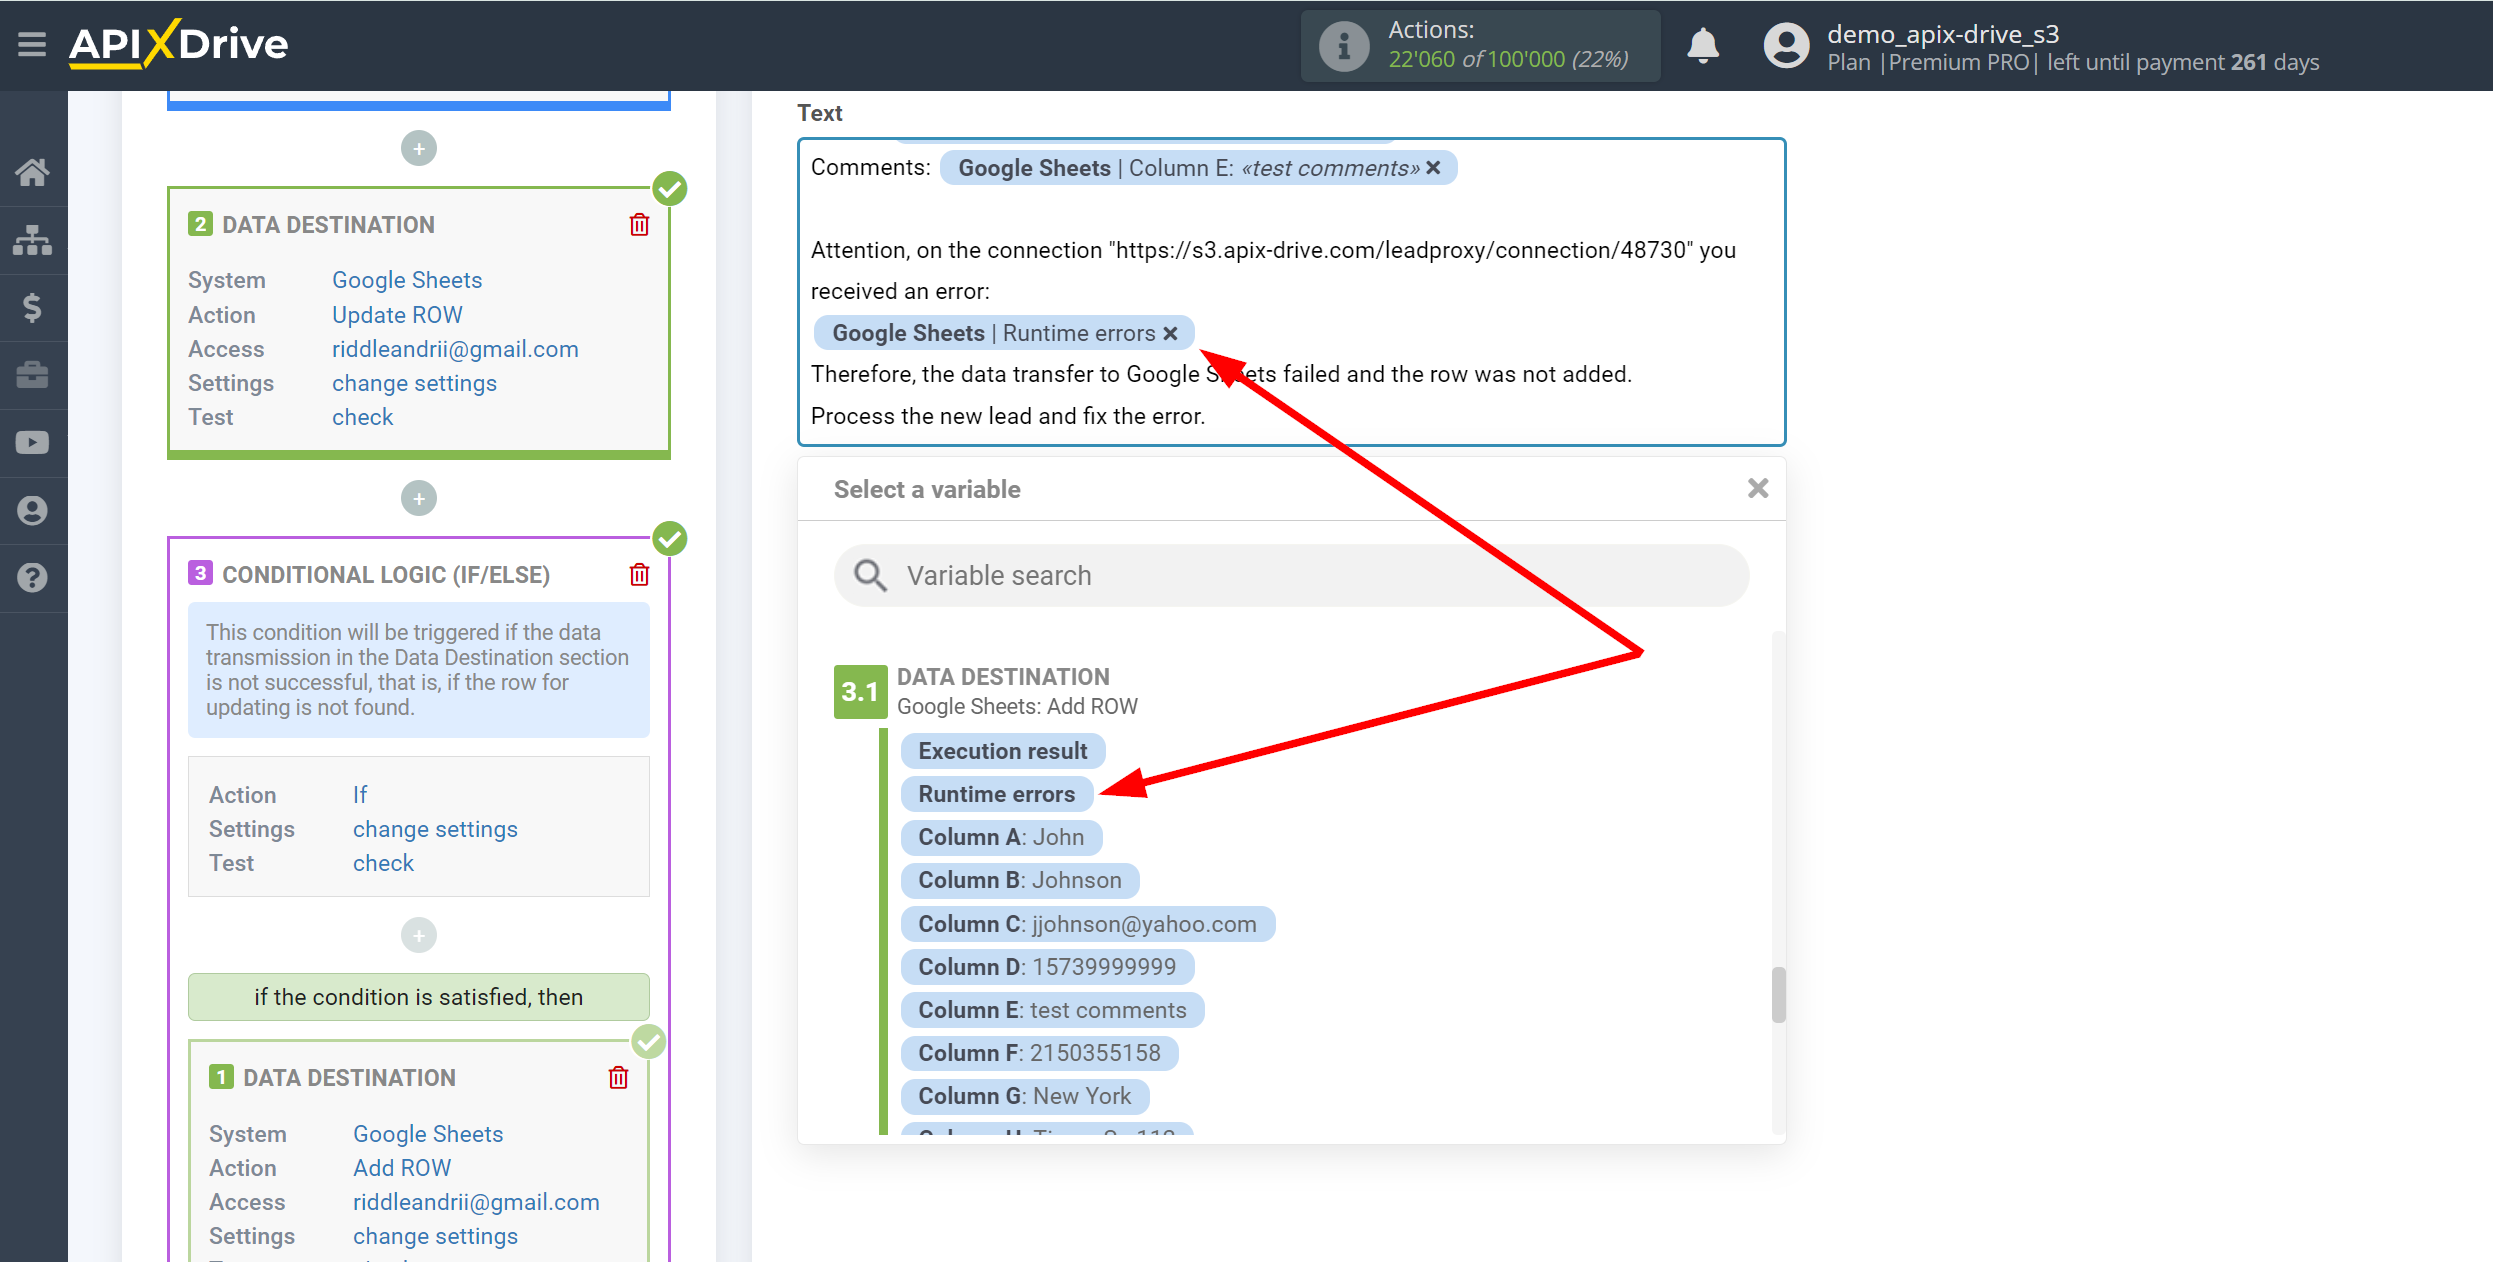The width and height of the screenshot is (2493, 1262).
Task: Open connections sitemap icon in sidebar
Action: pyautogui.click(x=32, y=240)
